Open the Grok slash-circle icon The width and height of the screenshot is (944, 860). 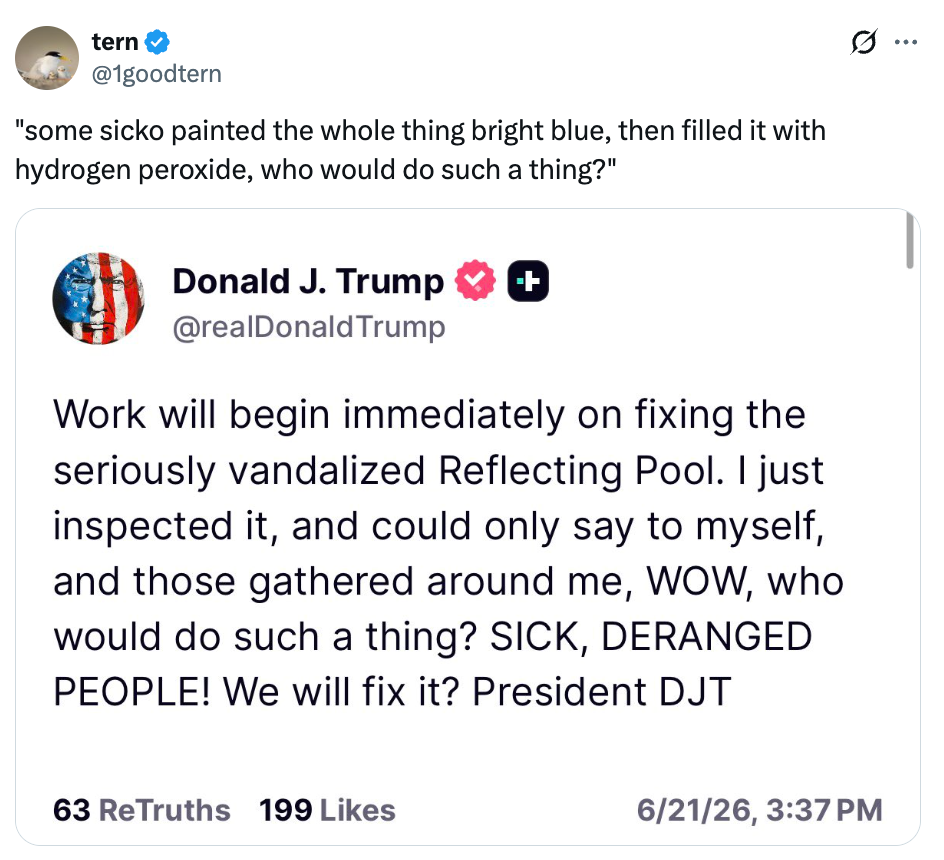864,42
